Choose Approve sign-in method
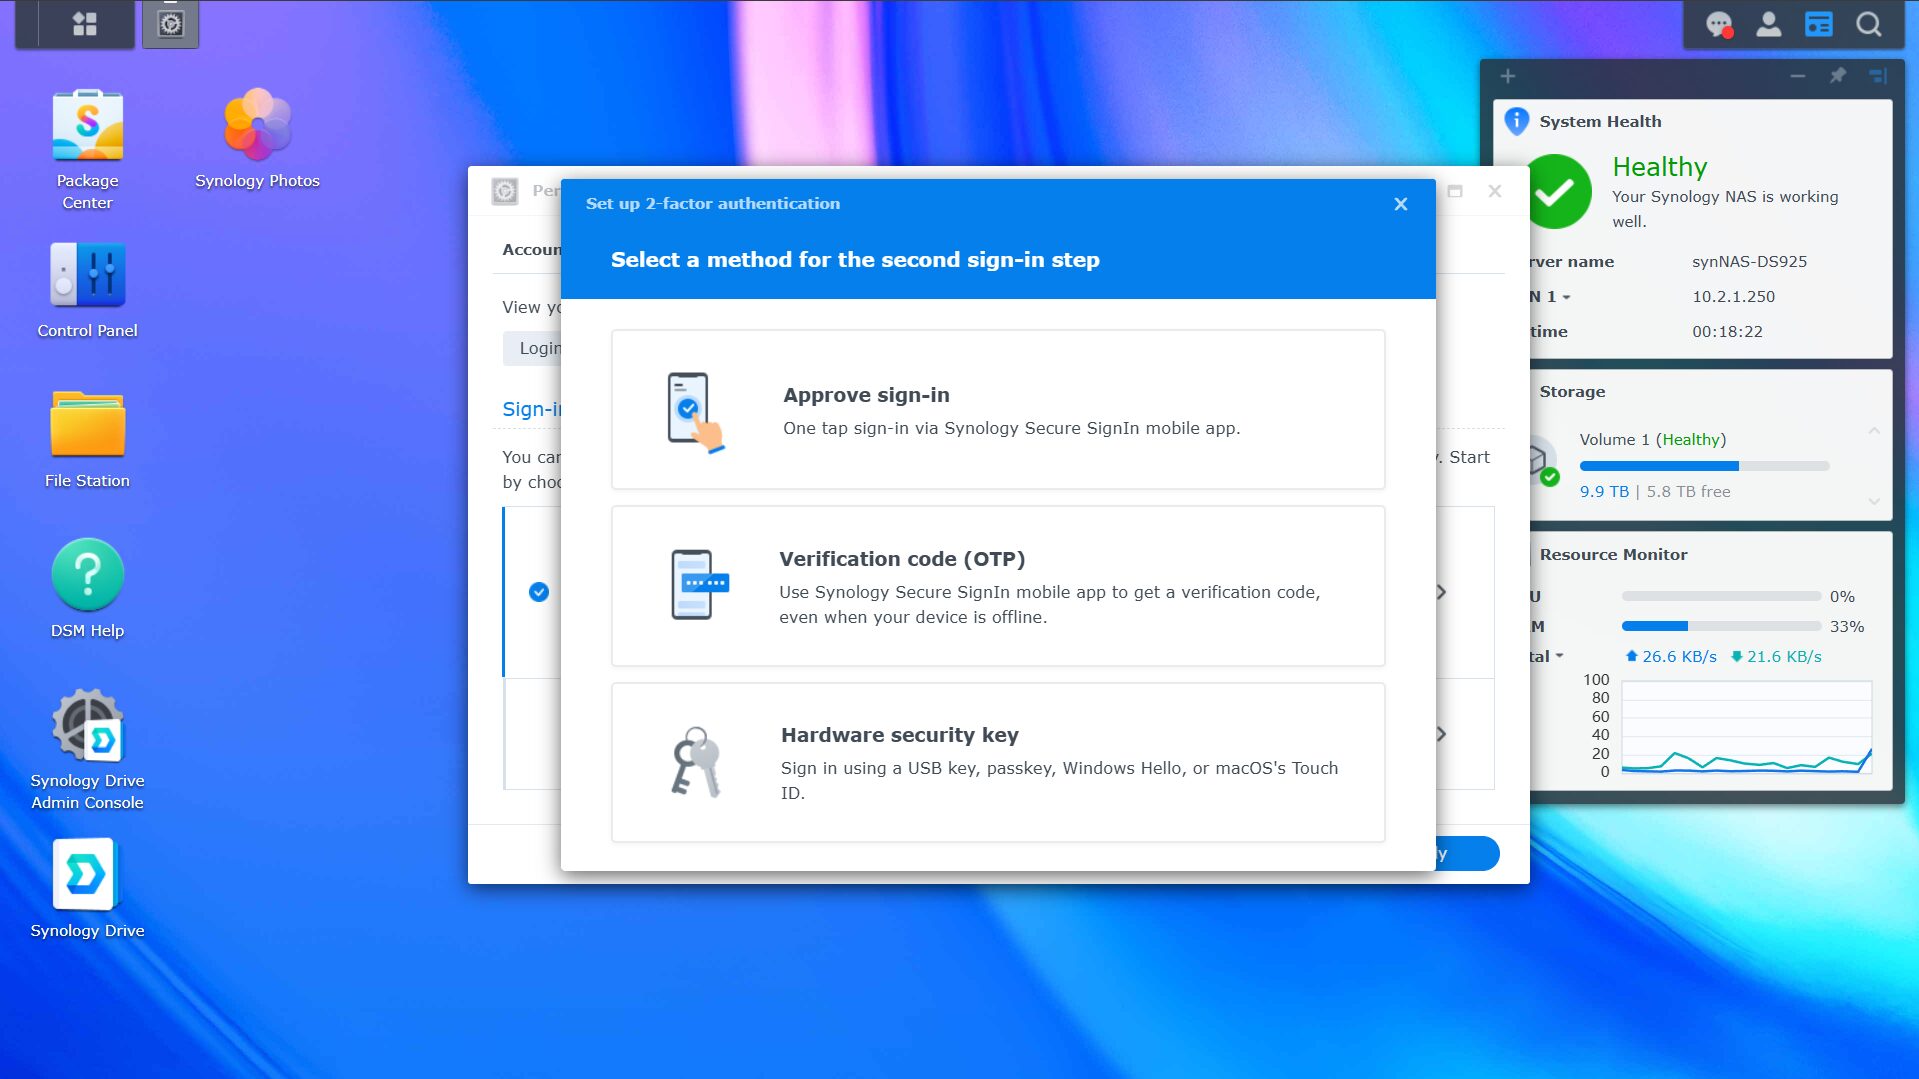Screen dimensions: 1919x1079 click(998, 410)
